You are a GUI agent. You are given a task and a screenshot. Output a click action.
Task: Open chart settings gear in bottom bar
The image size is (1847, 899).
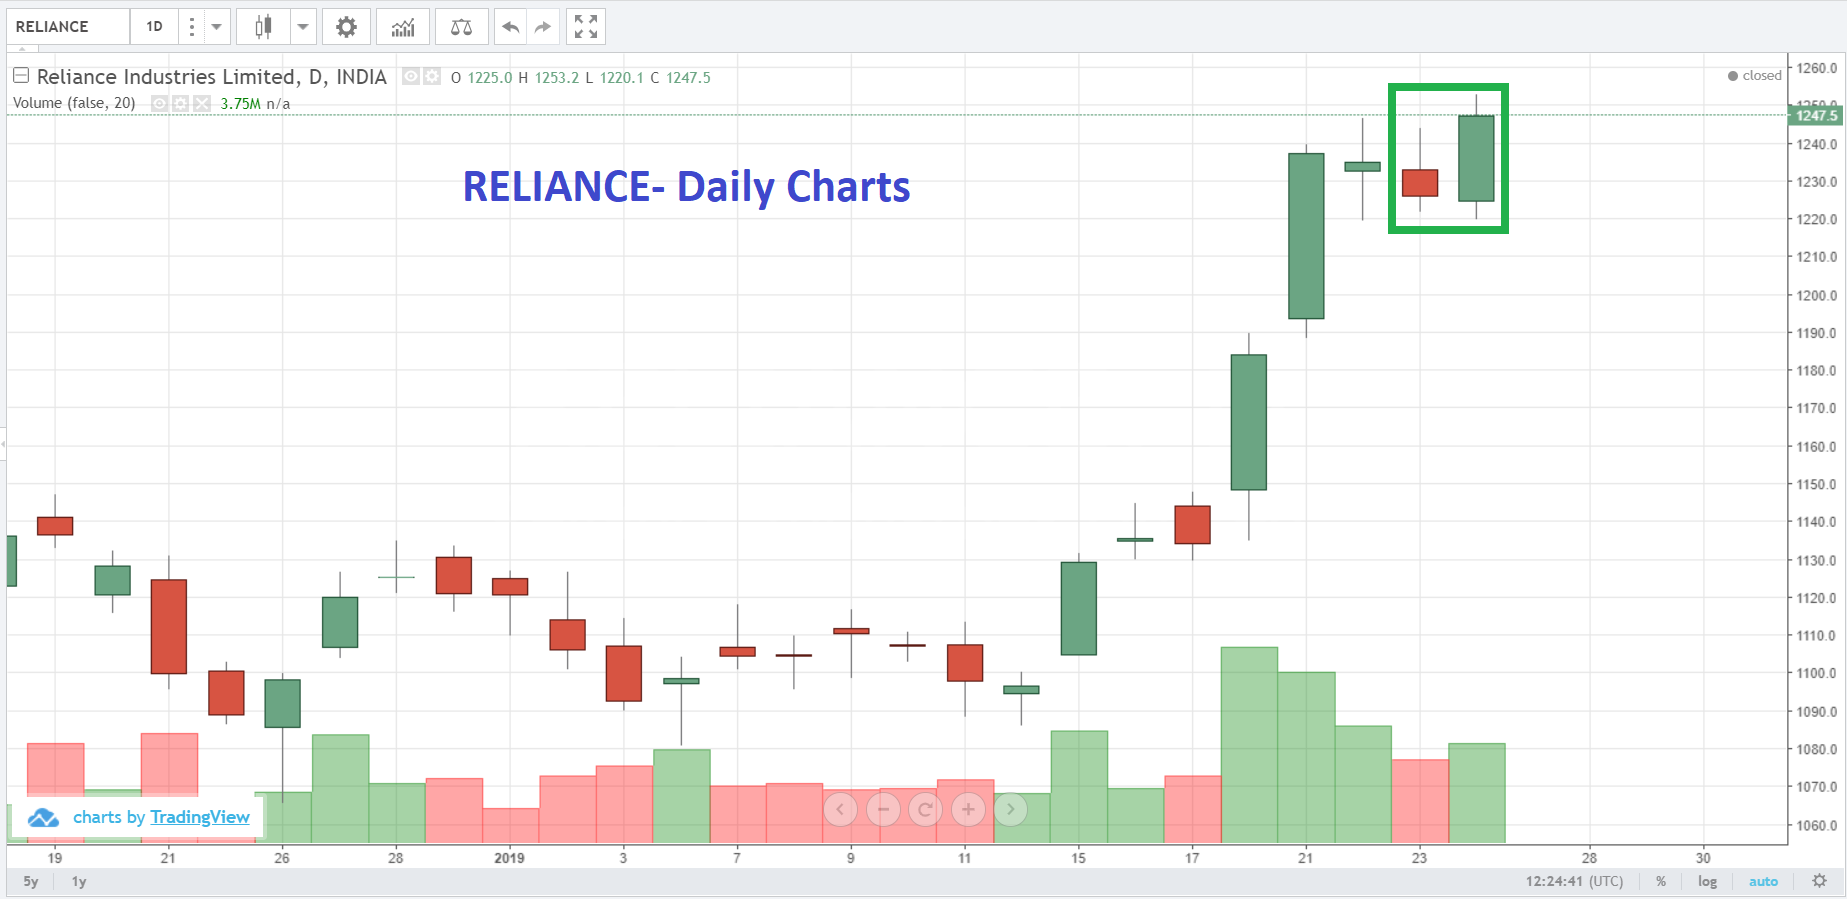coord(1819,881)
